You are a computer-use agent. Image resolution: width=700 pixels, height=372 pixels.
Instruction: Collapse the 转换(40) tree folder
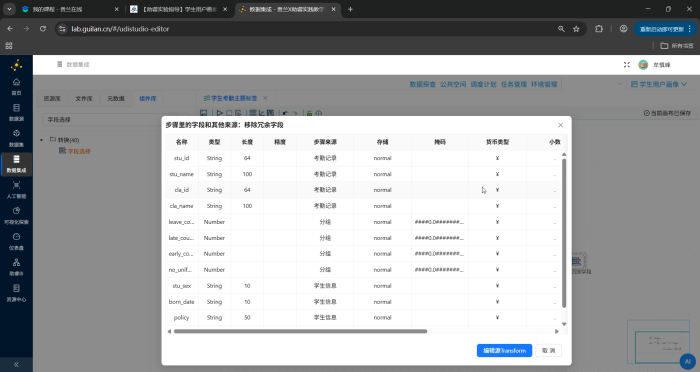[42, 140]
